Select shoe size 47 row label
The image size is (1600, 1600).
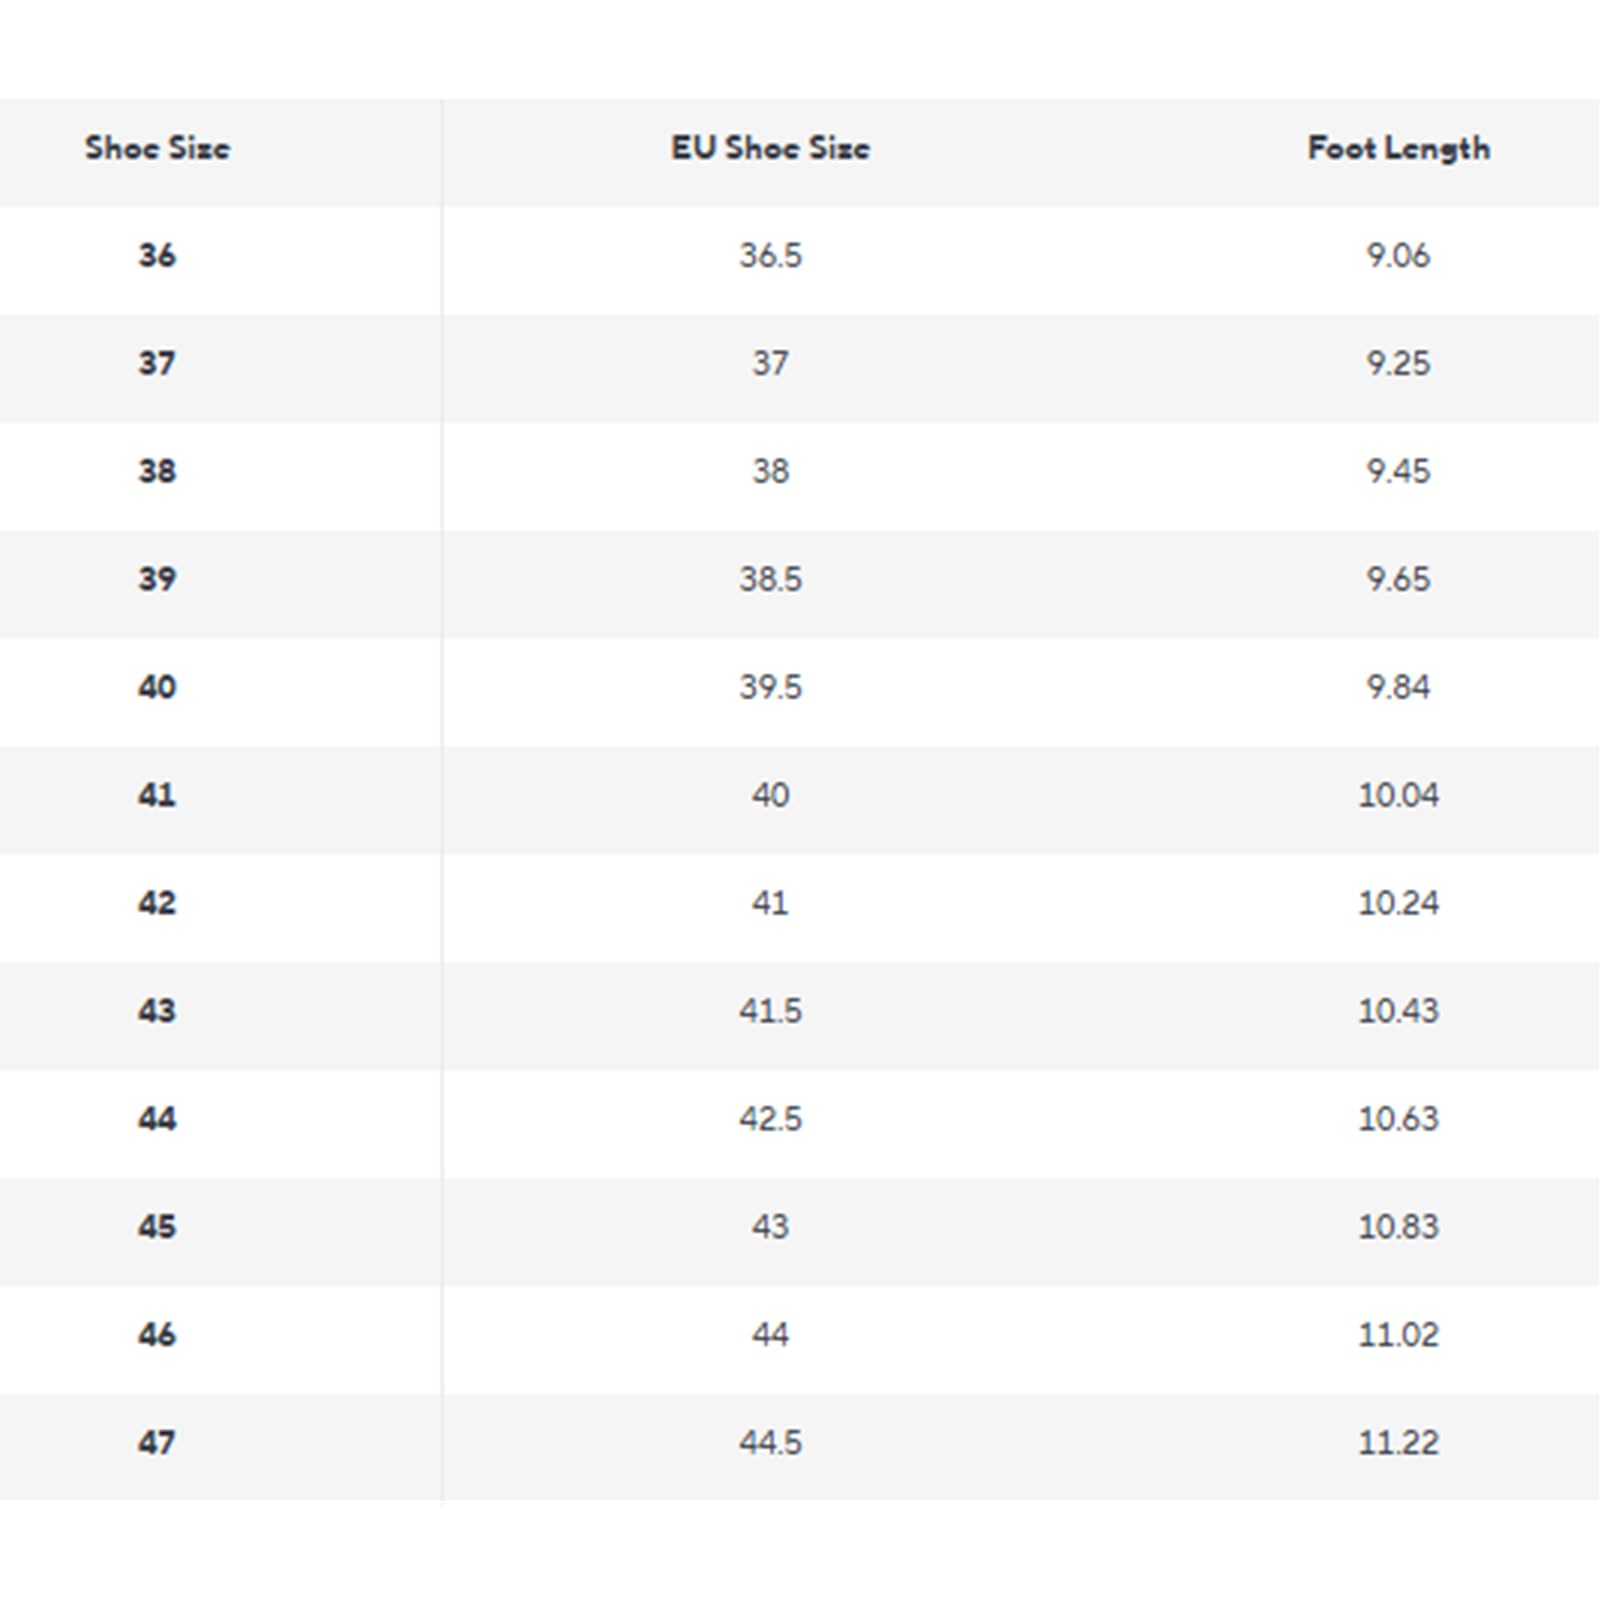click(157, 1442)
